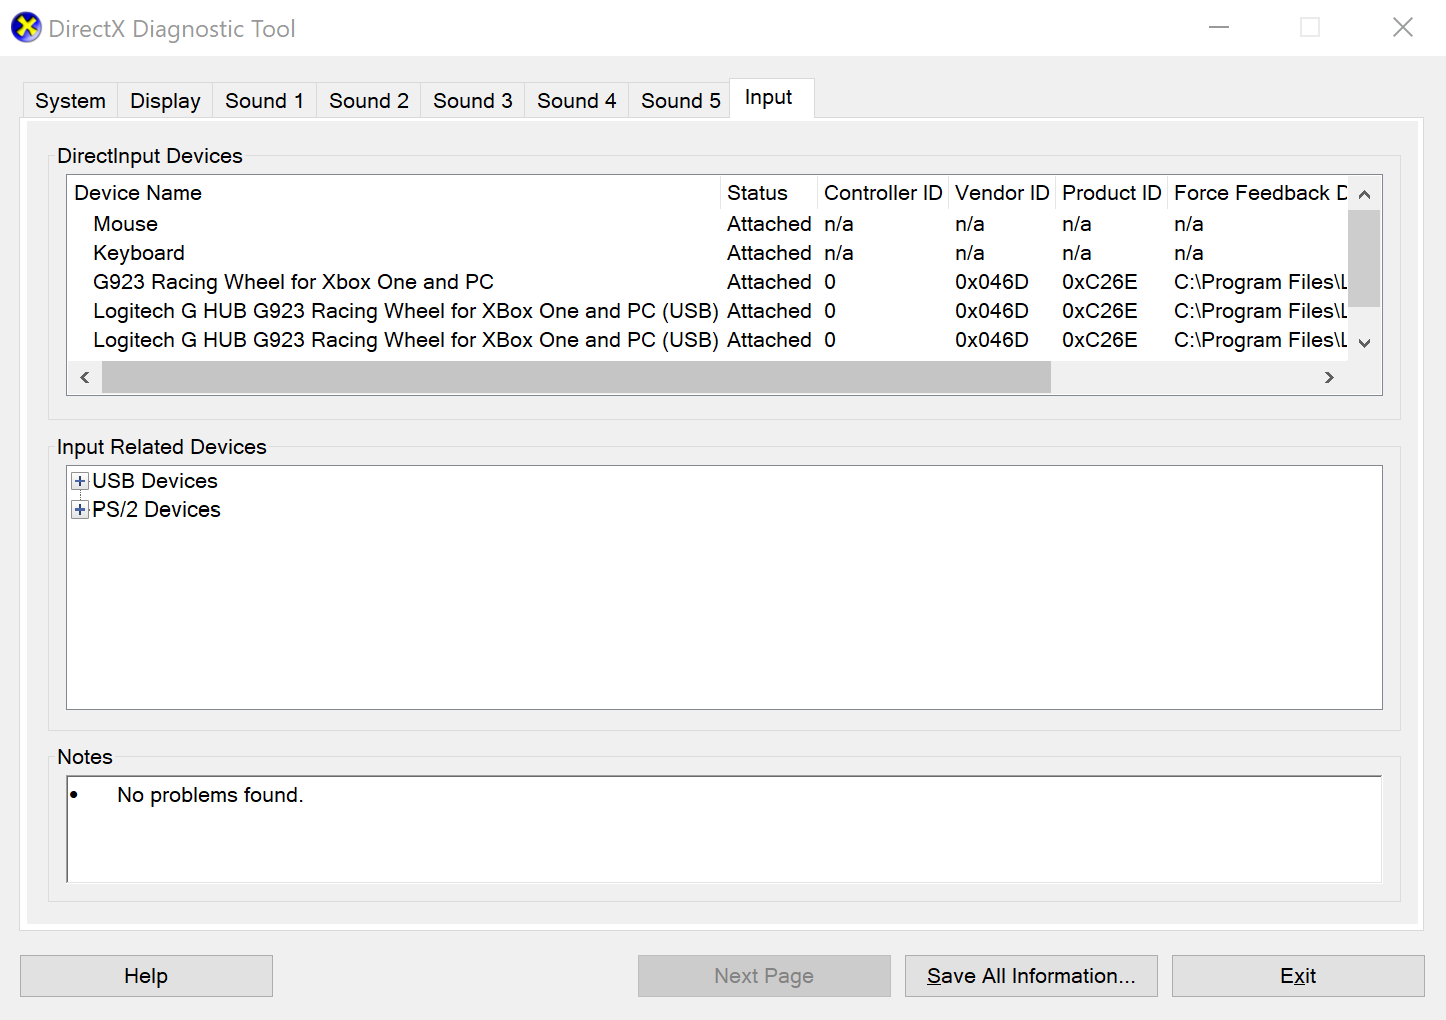Click the Help button
Image resolution: width=1446 pixels, height=1020 pixels.
(x=146, y=976)
